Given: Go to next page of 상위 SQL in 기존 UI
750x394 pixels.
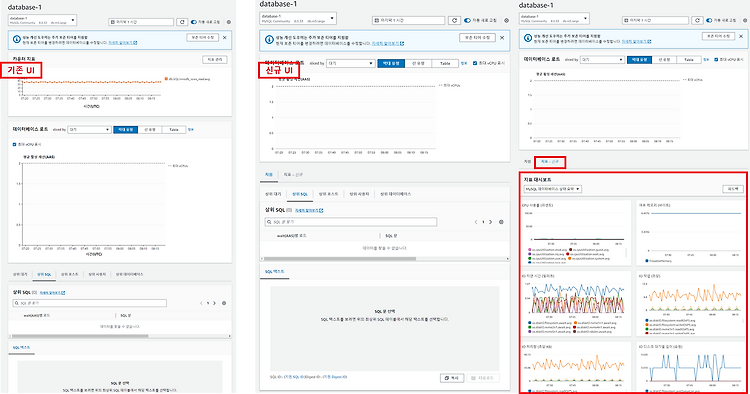Looking at the screenshot, I should pyautogui.click(x=214, y=303).
